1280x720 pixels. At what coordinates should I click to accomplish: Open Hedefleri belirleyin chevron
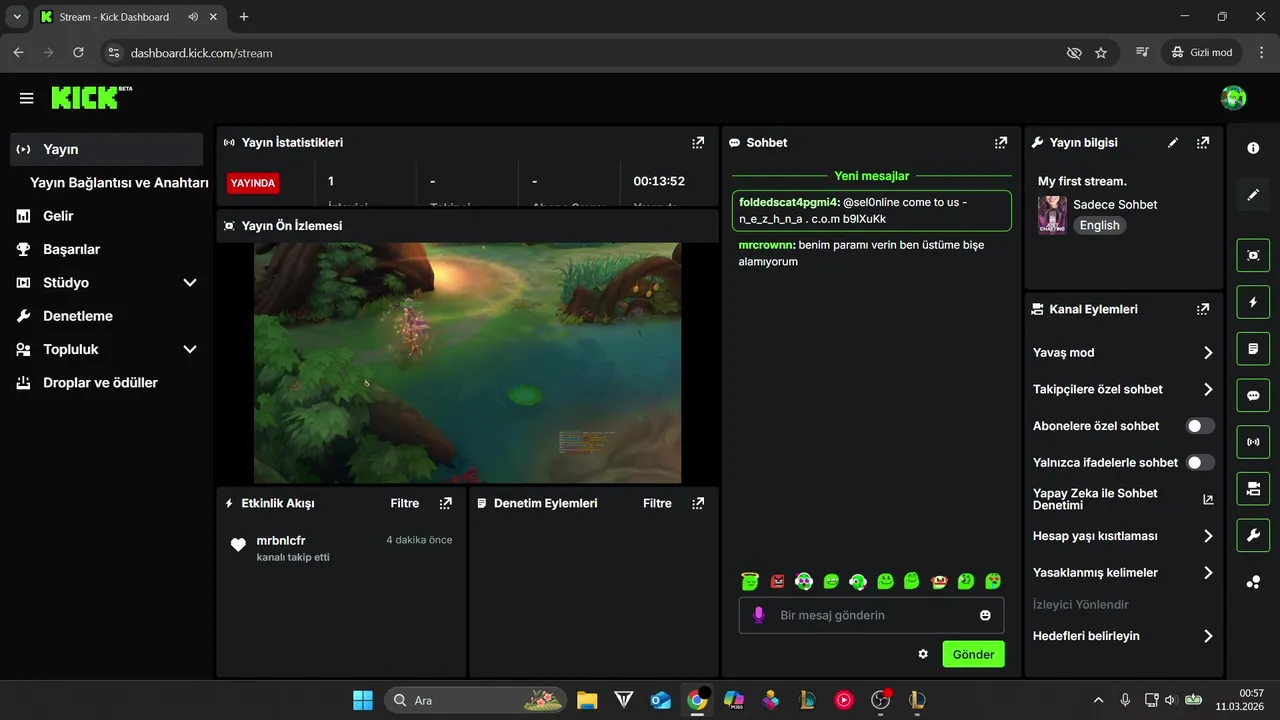pos(1208,636)
